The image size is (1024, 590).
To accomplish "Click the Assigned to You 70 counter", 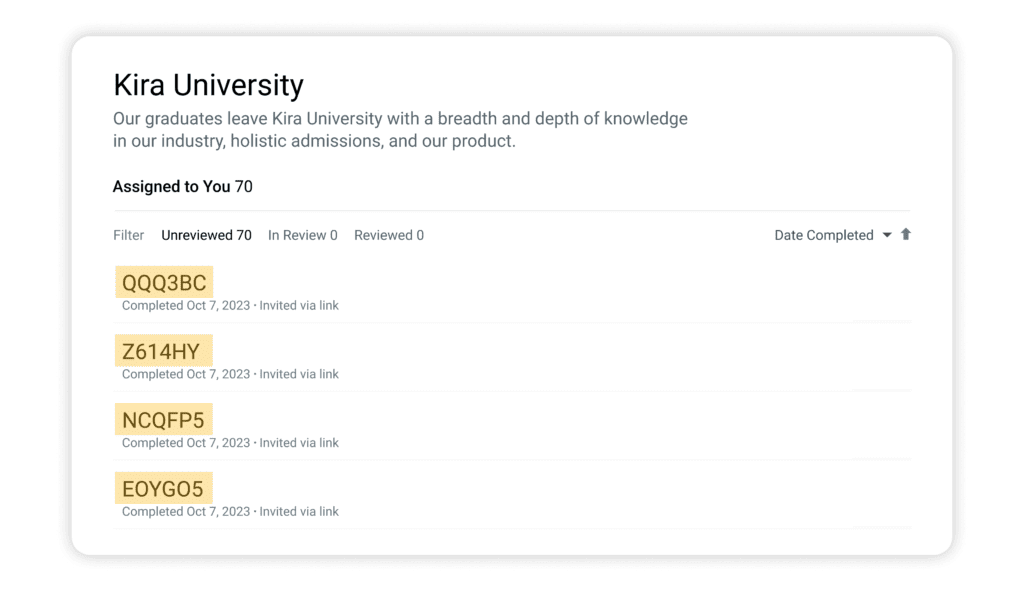I will click(x=183, y=186).
